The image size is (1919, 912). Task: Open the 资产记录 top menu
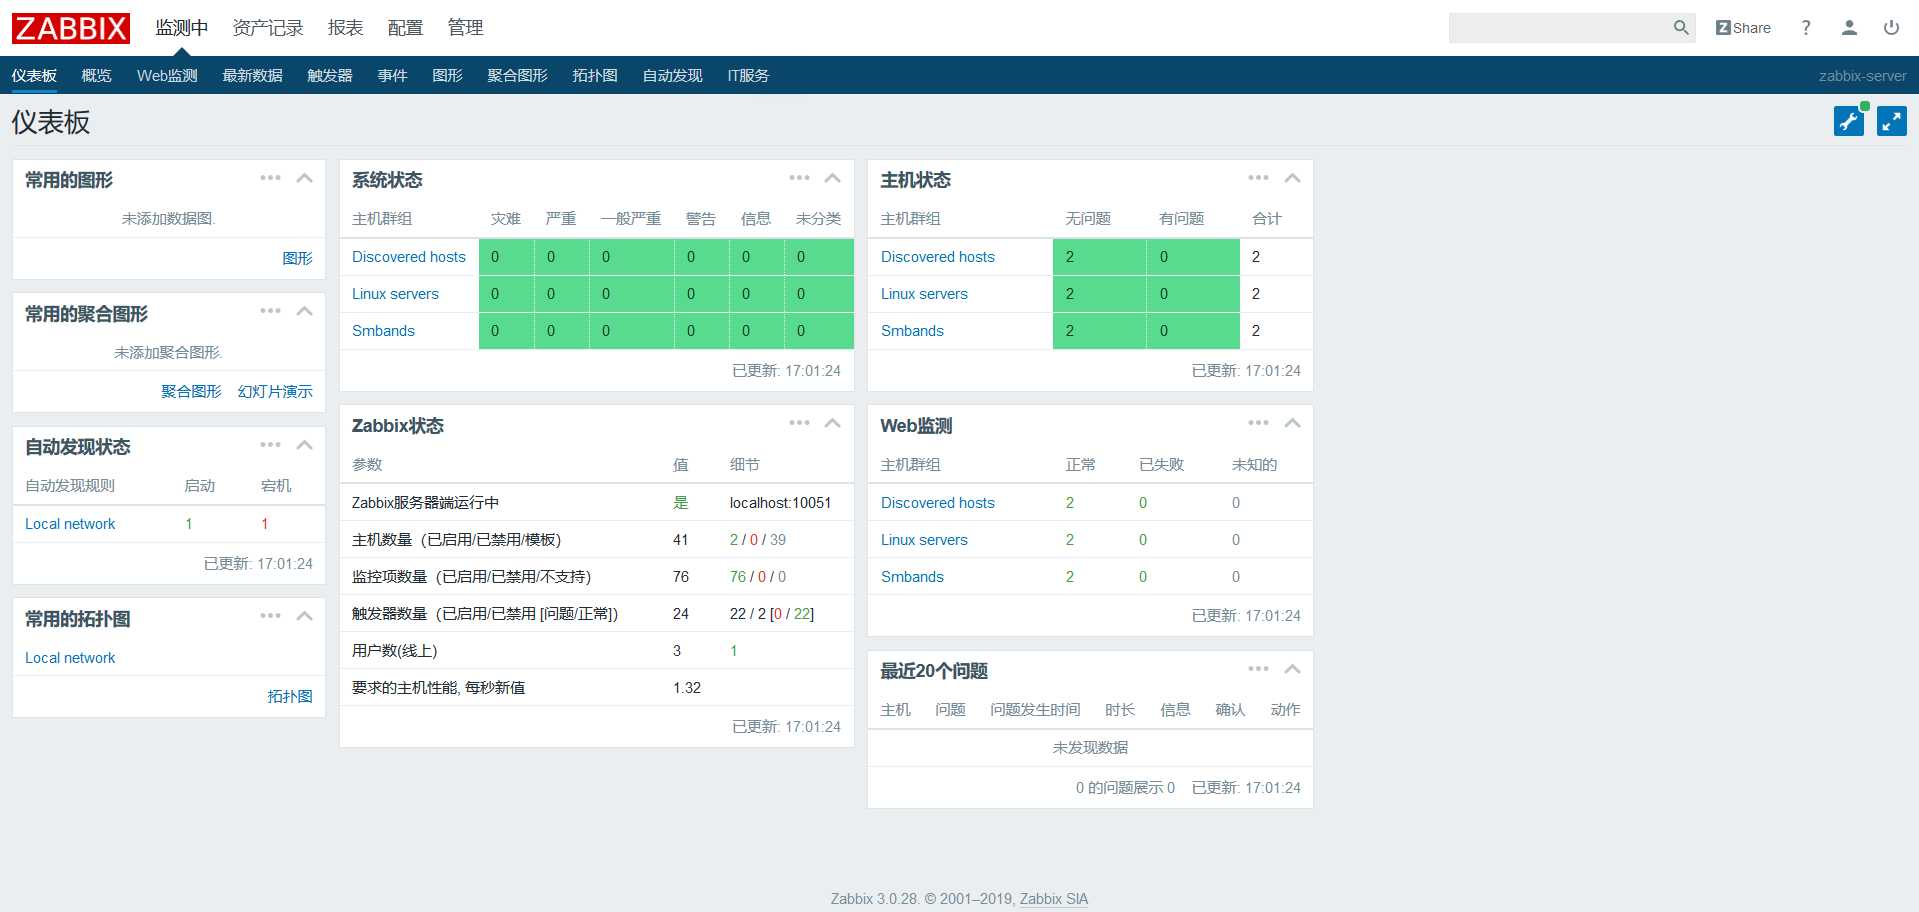[268, 28]
